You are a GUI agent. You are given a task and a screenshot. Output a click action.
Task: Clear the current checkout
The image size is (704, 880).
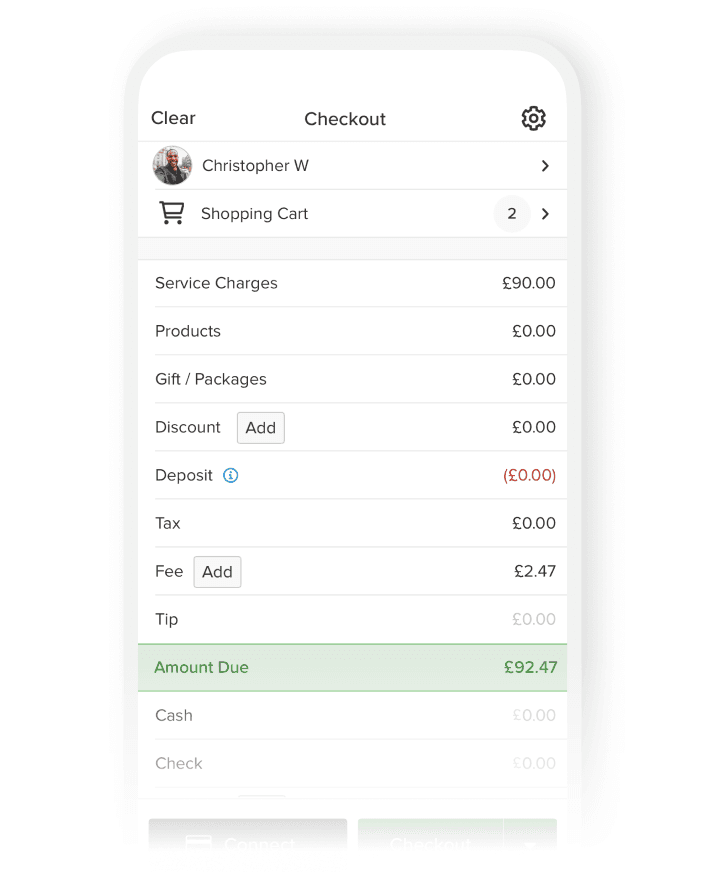tap(172, 118)
